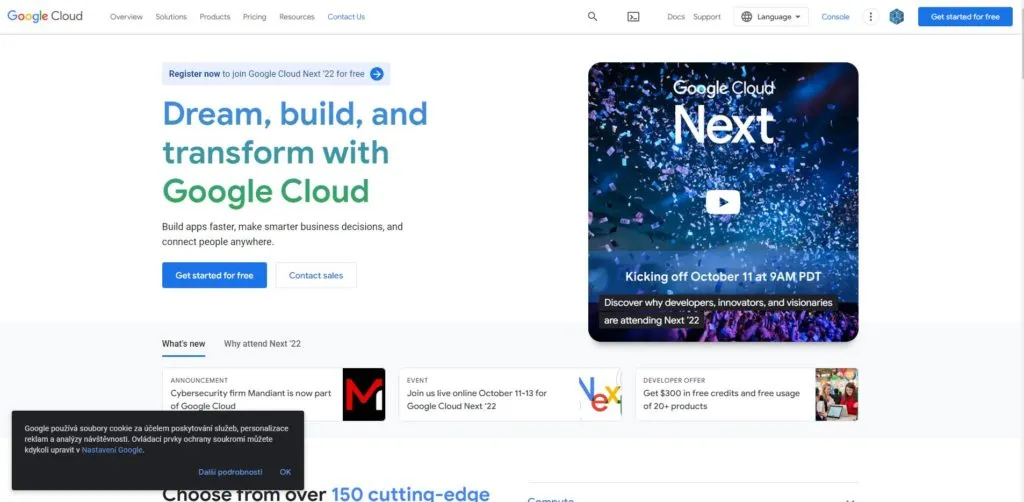
Task: Click the Mandiant M logo thumbnail
Action: point(364,394)
